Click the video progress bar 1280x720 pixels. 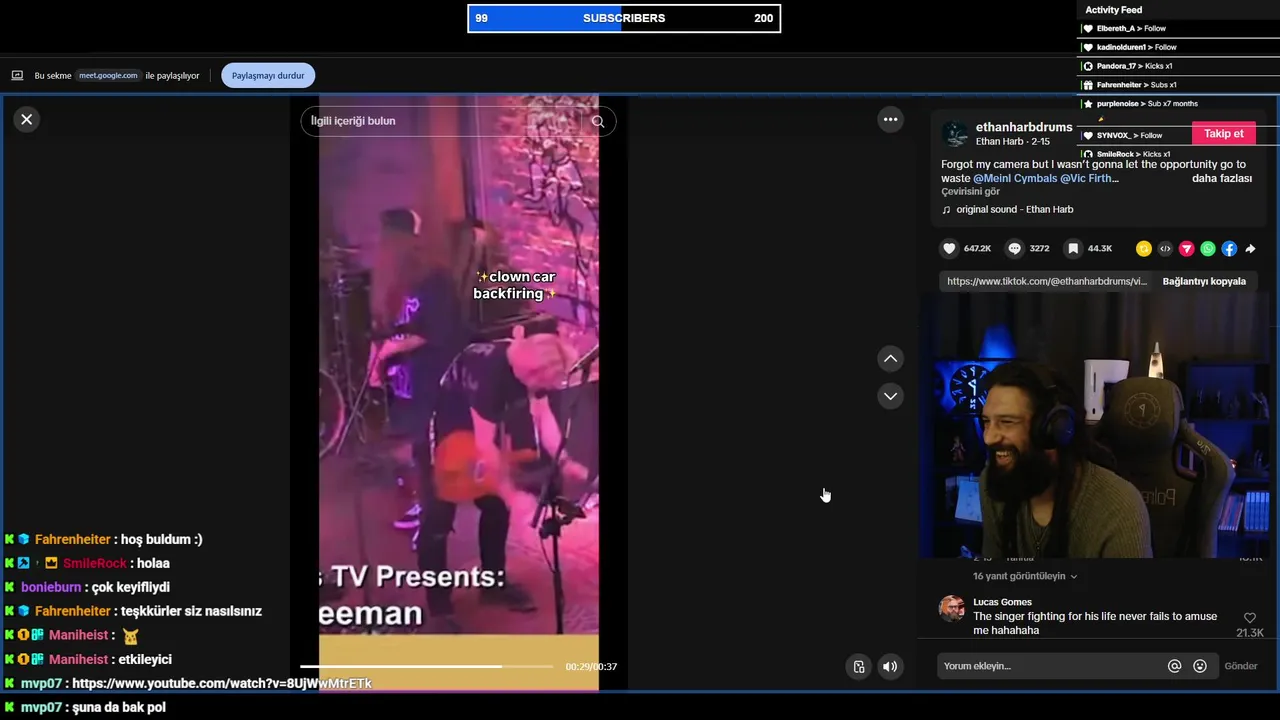[x=427, y=666]
